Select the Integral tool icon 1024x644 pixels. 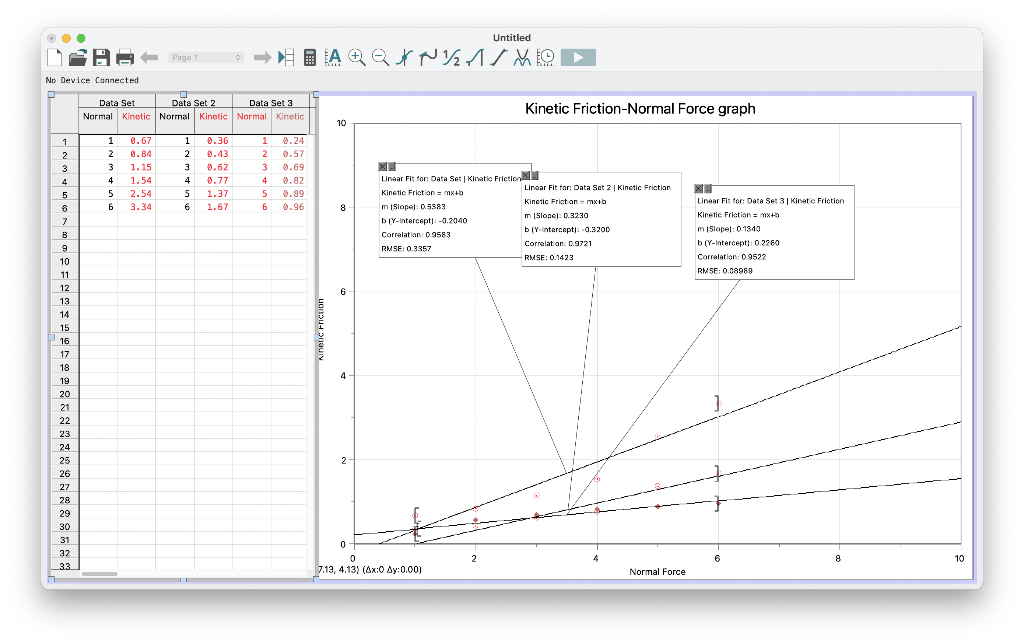(475, 57)
